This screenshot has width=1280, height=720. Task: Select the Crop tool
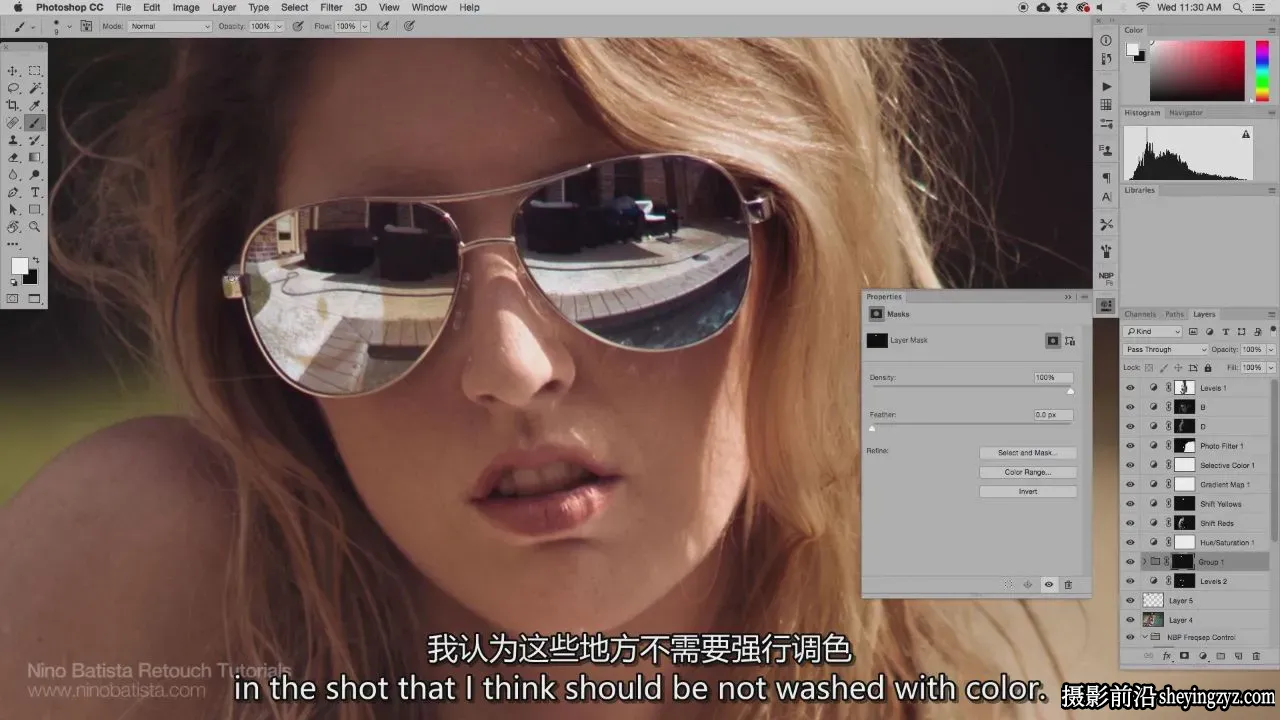click(14, 105)
